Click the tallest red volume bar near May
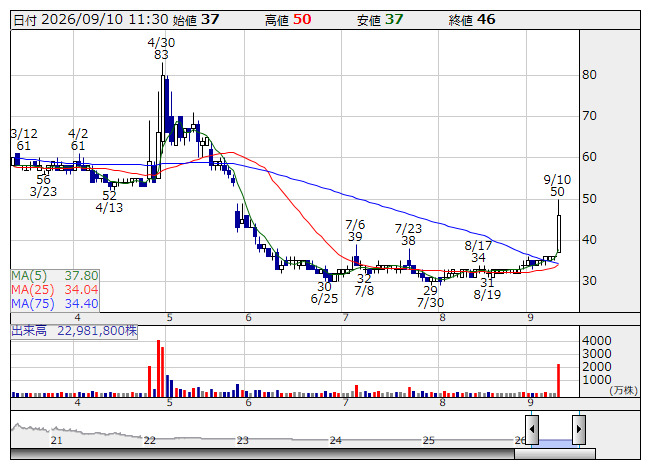 tap(158, 368)
